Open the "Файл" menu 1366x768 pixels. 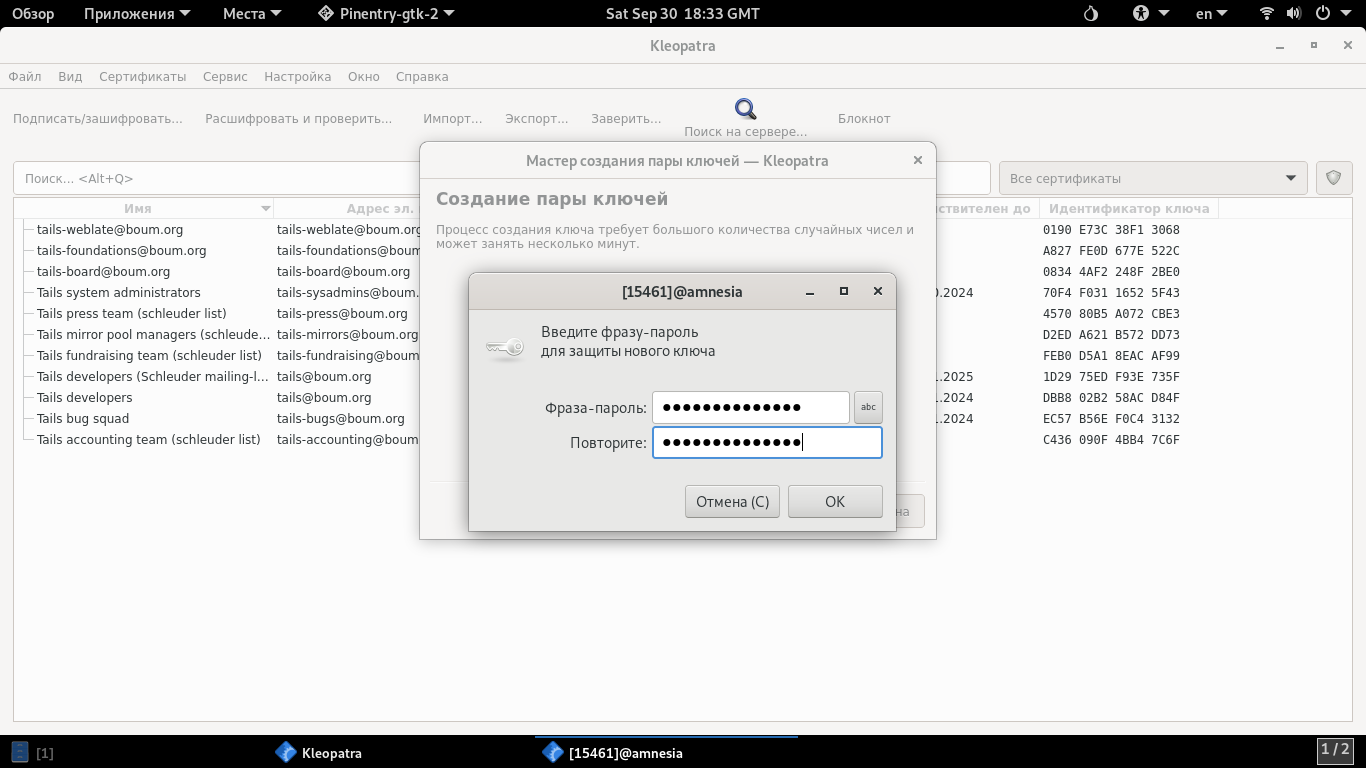[x=25, y=76]
